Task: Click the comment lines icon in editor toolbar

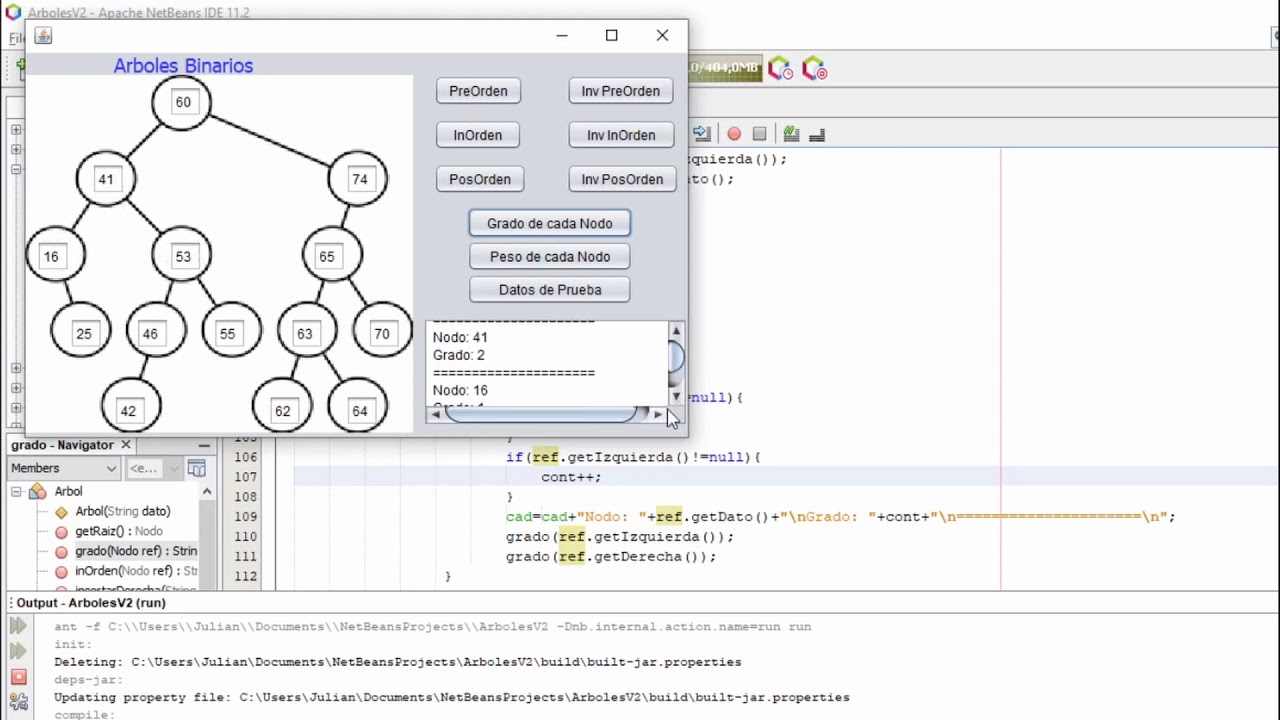Action: coord(791,134)
